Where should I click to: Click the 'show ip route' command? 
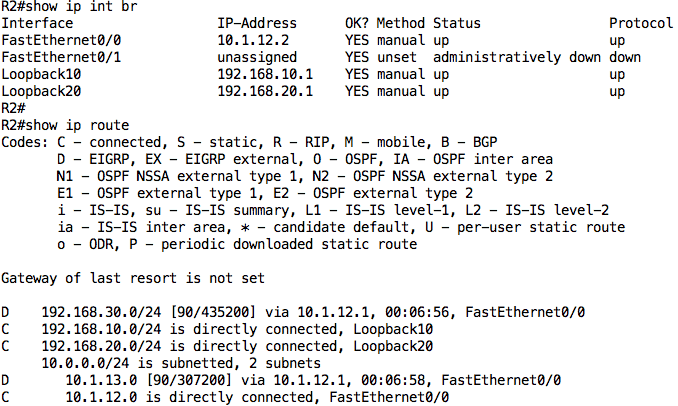77,125
